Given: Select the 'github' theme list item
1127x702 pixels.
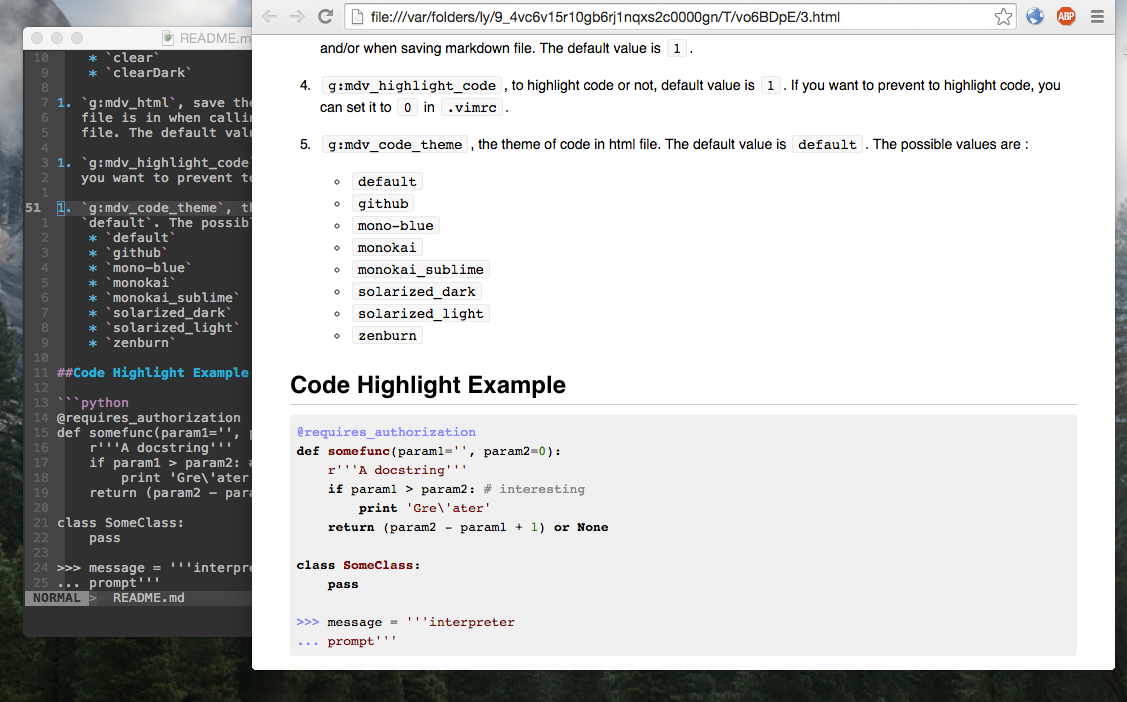Looking at the screenshot, I should click(x=383, y=204).
